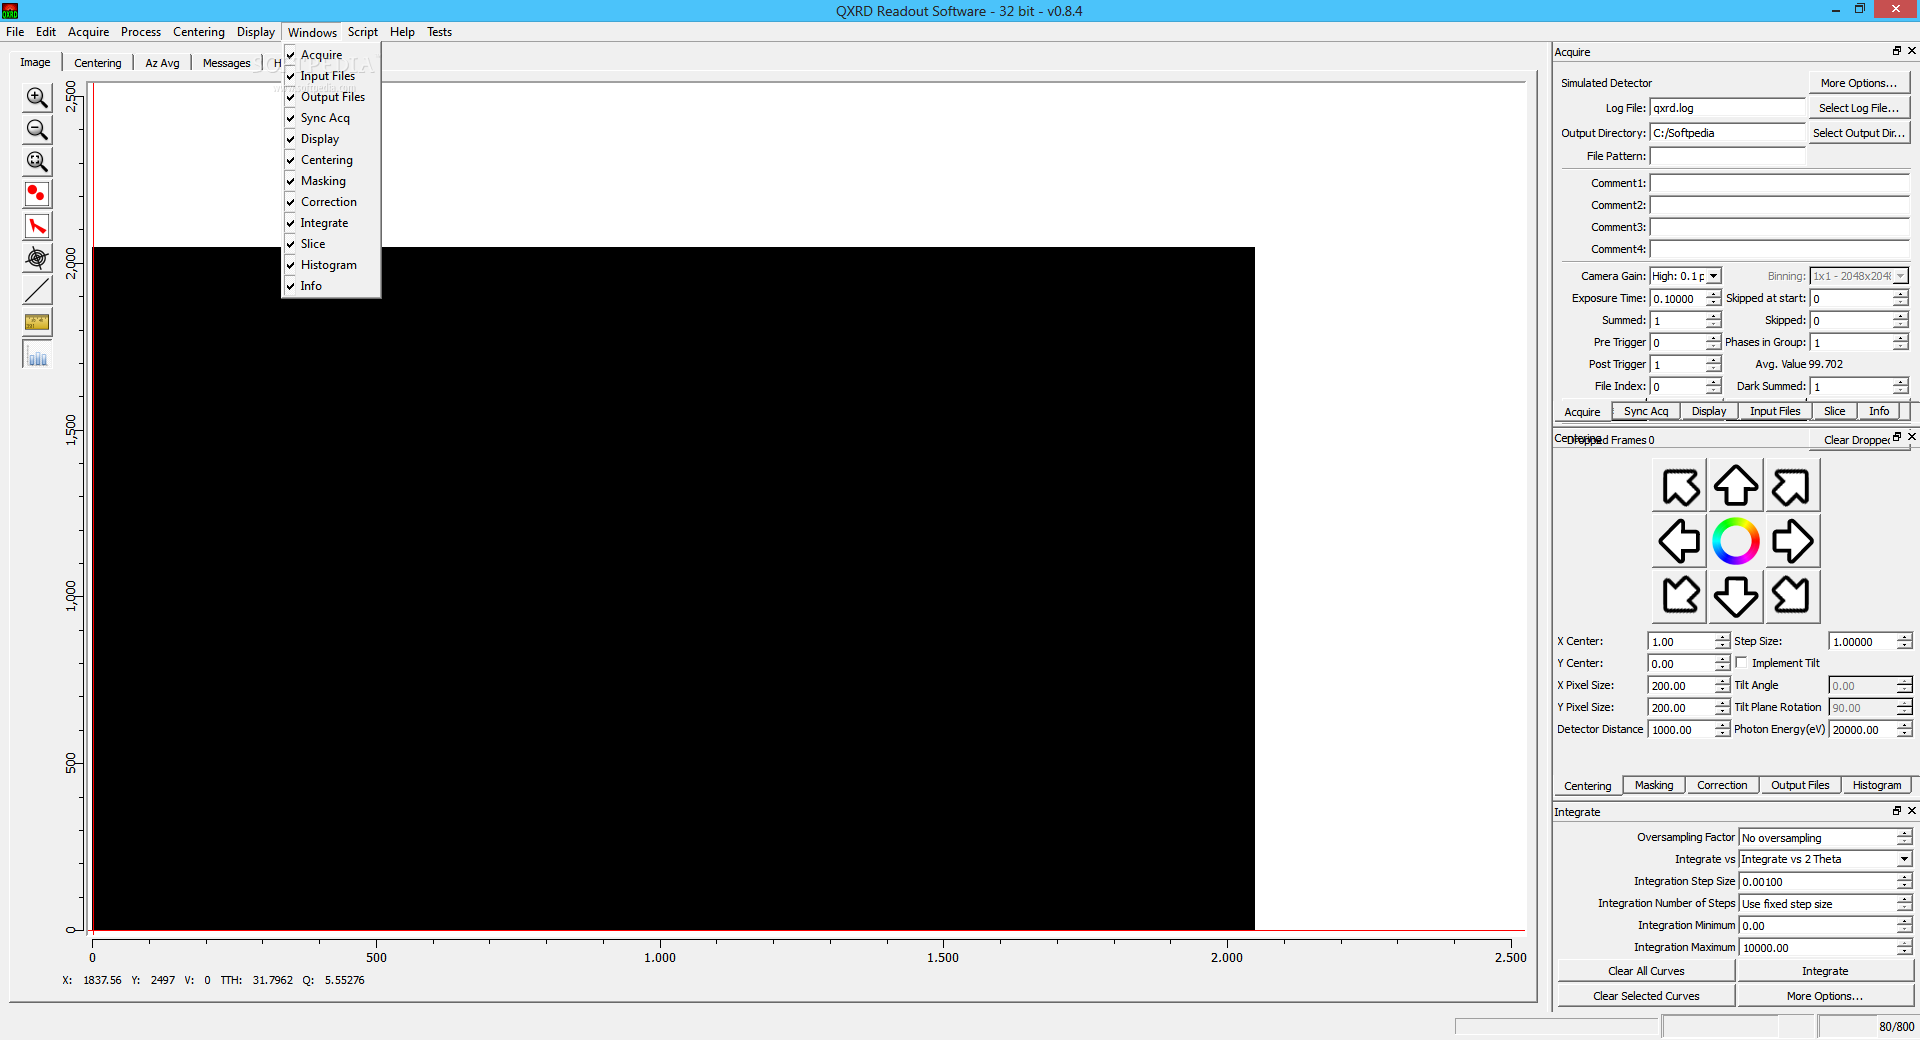Open the Camera Gain dropdown
This screenshot has height=1040, width=1920.
pyautogui.click(x=1713, y=276)
